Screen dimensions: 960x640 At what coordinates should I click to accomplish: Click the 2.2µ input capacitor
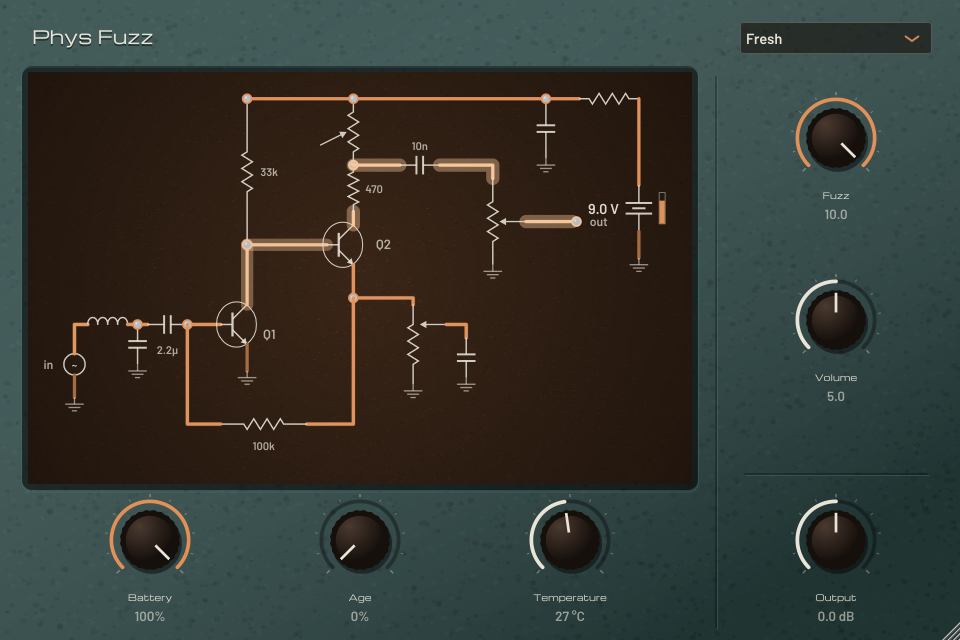168,324
